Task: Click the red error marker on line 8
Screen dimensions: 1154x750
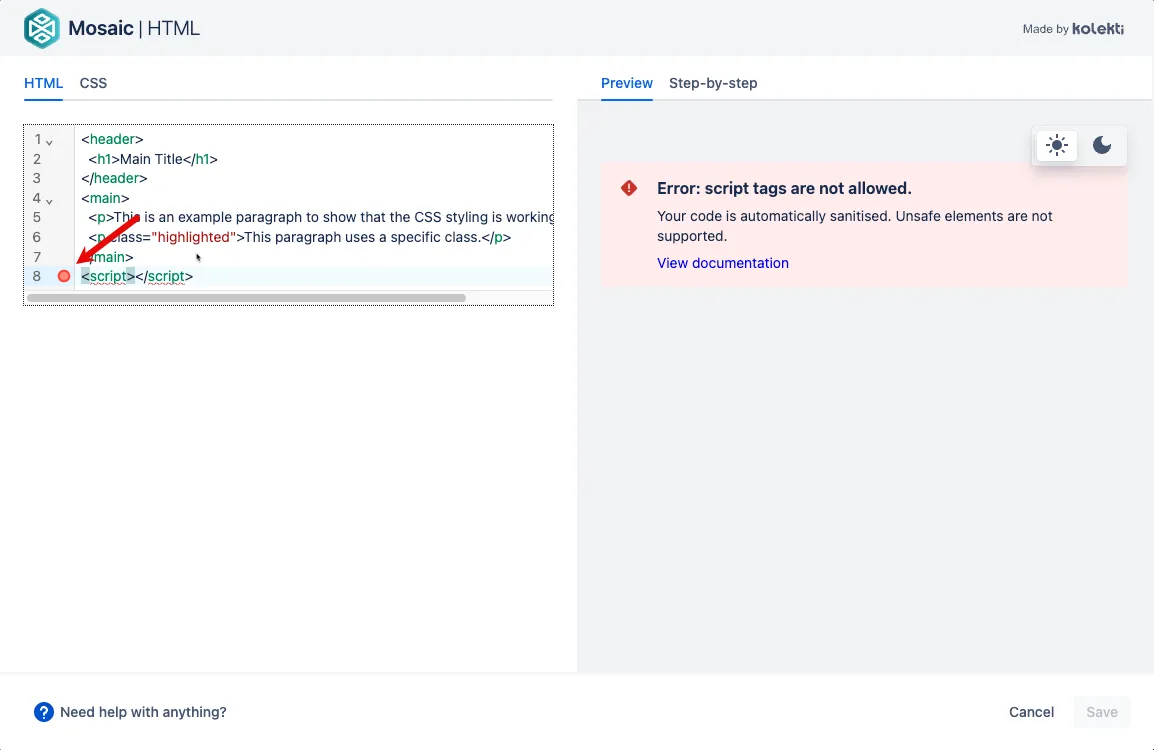Action: tap(64, 276)
